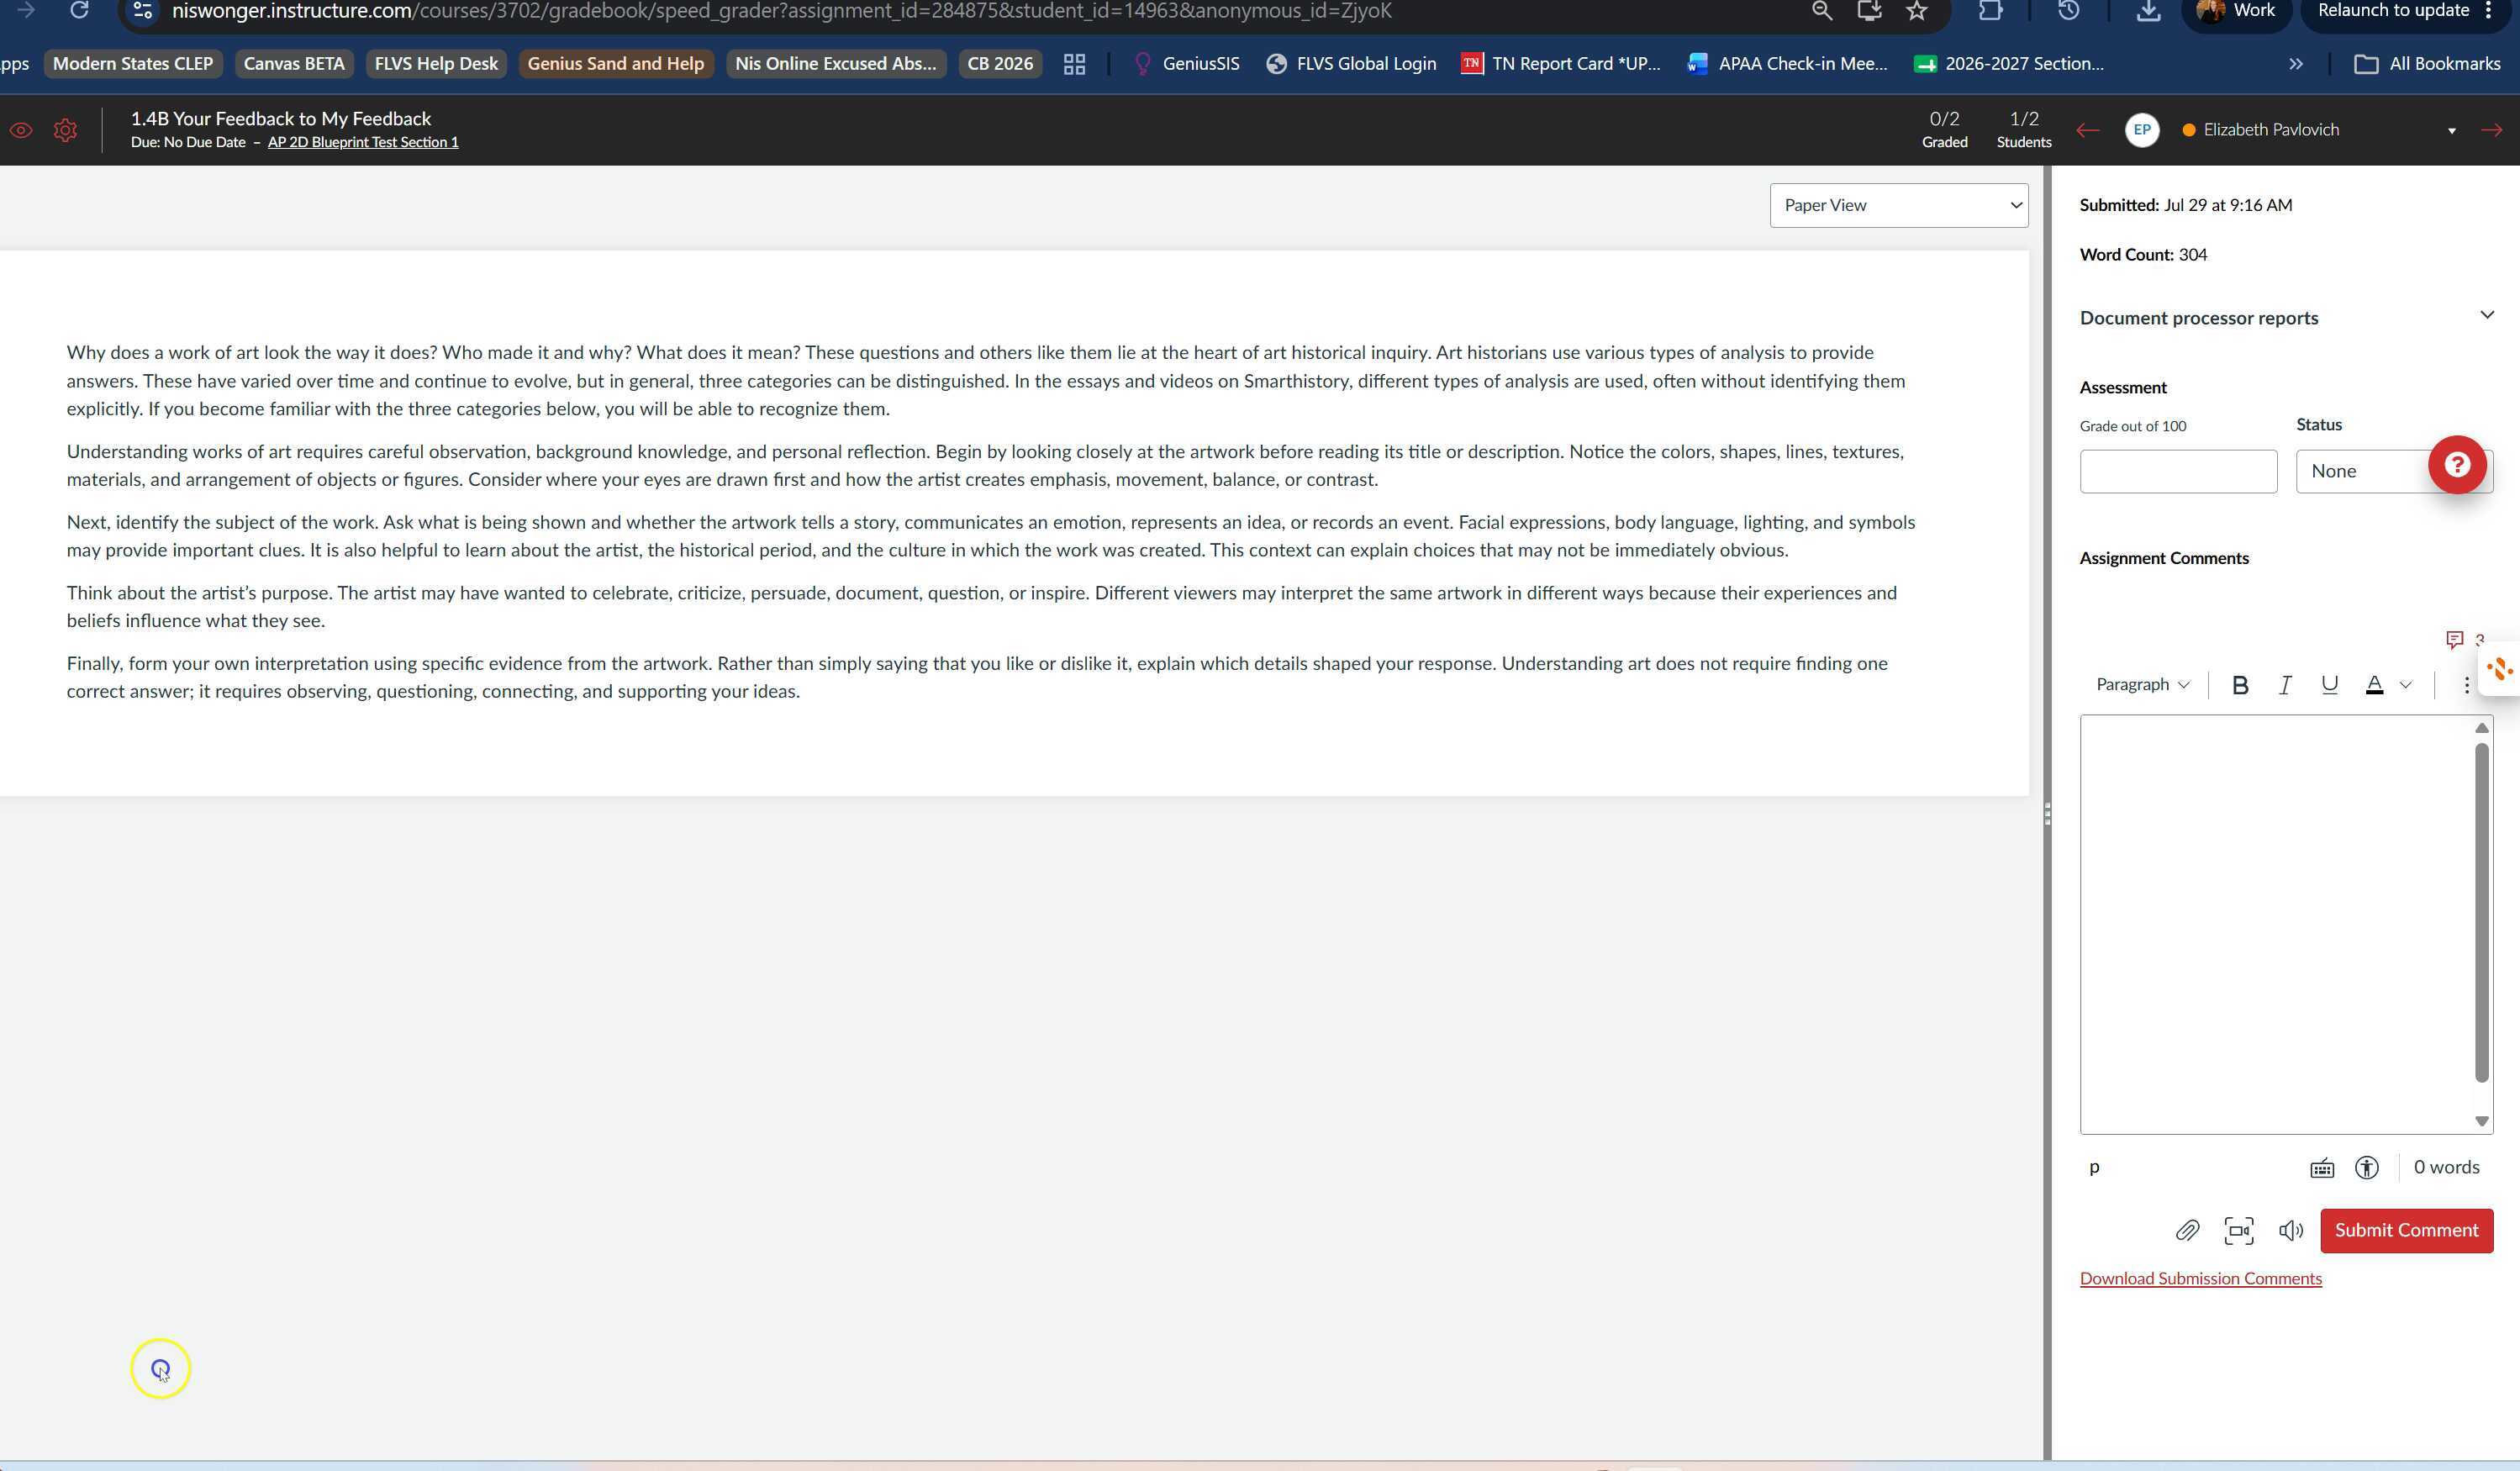Toggle the post policies eye icon
The width and height of the screenshot is (2520, 1471).
click(21, 130)
